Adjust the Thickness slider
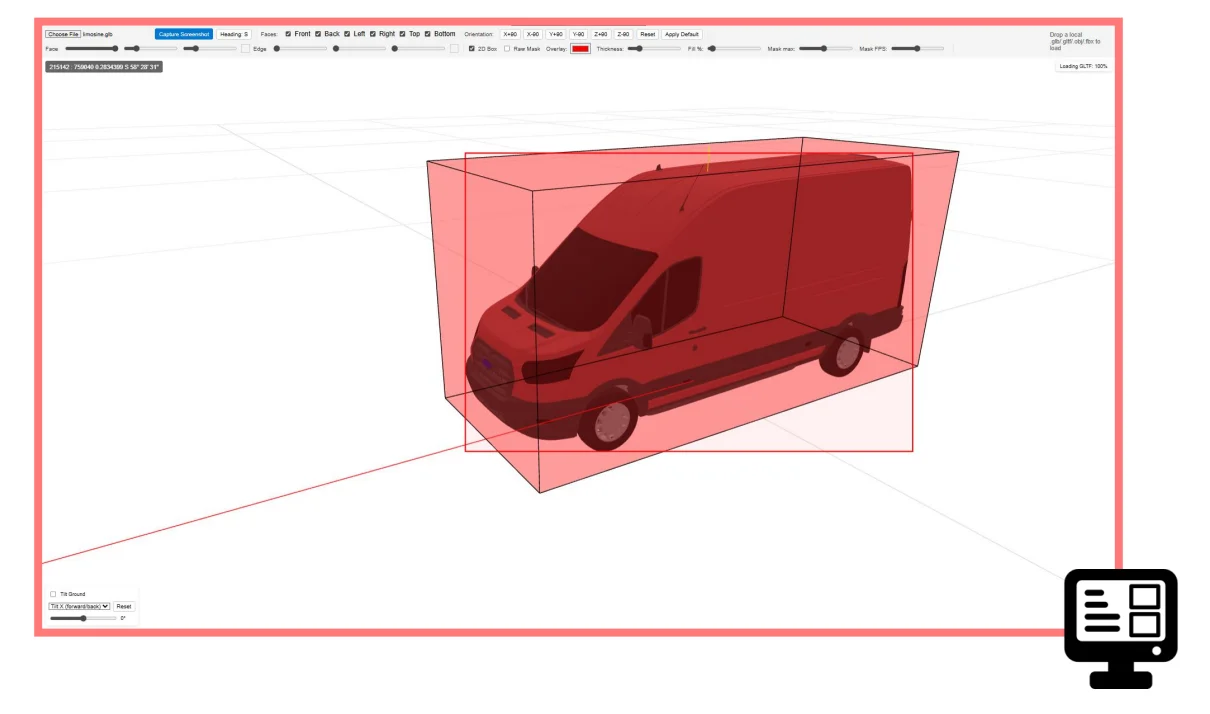The width and height of the screenshot is (1210, 714). pyautogui.click(x=654, y=48)
